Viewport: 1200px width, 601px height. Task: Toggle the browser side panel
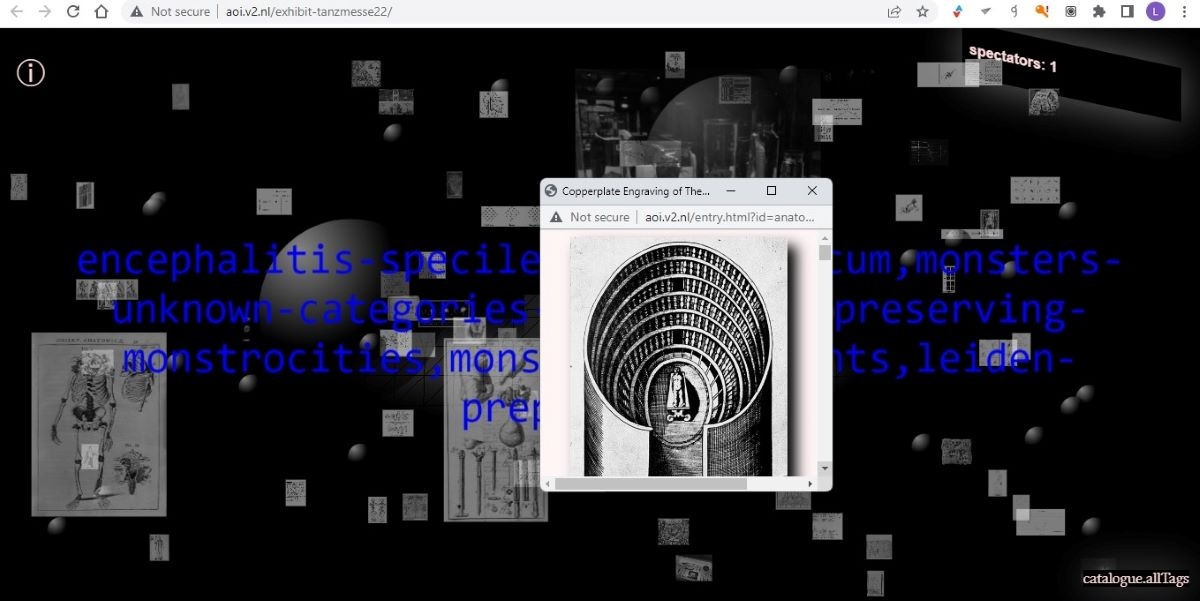click(1127, 12)
